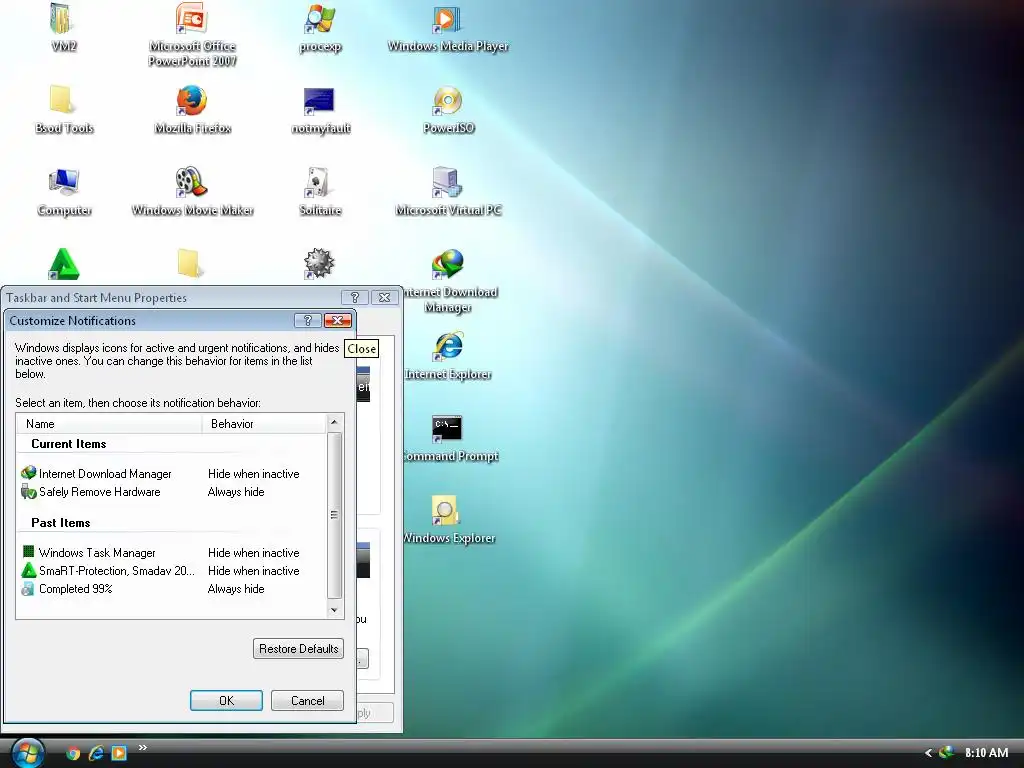
Task: Launch Media Player from Quick Launch
Action: [119, 753]
